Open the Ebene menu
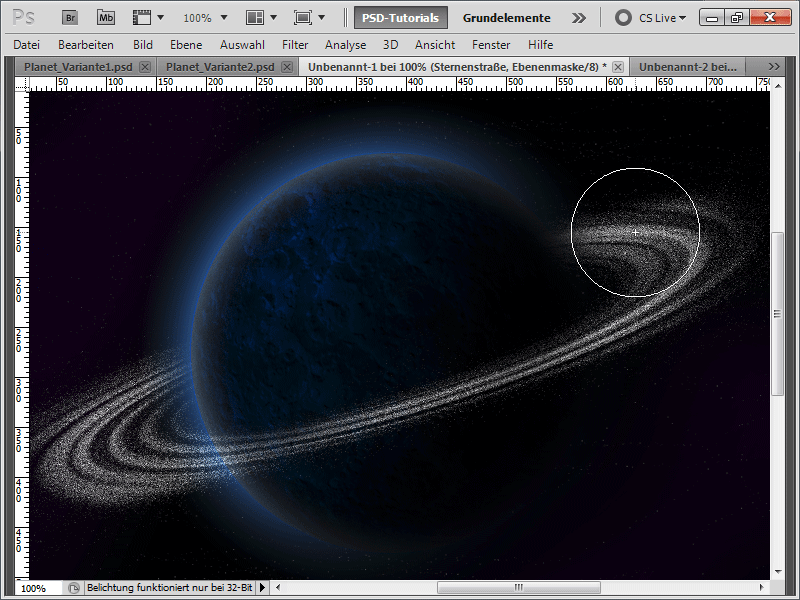The height and width of the screenshot is (600, 800). click(x=186, y=45)
